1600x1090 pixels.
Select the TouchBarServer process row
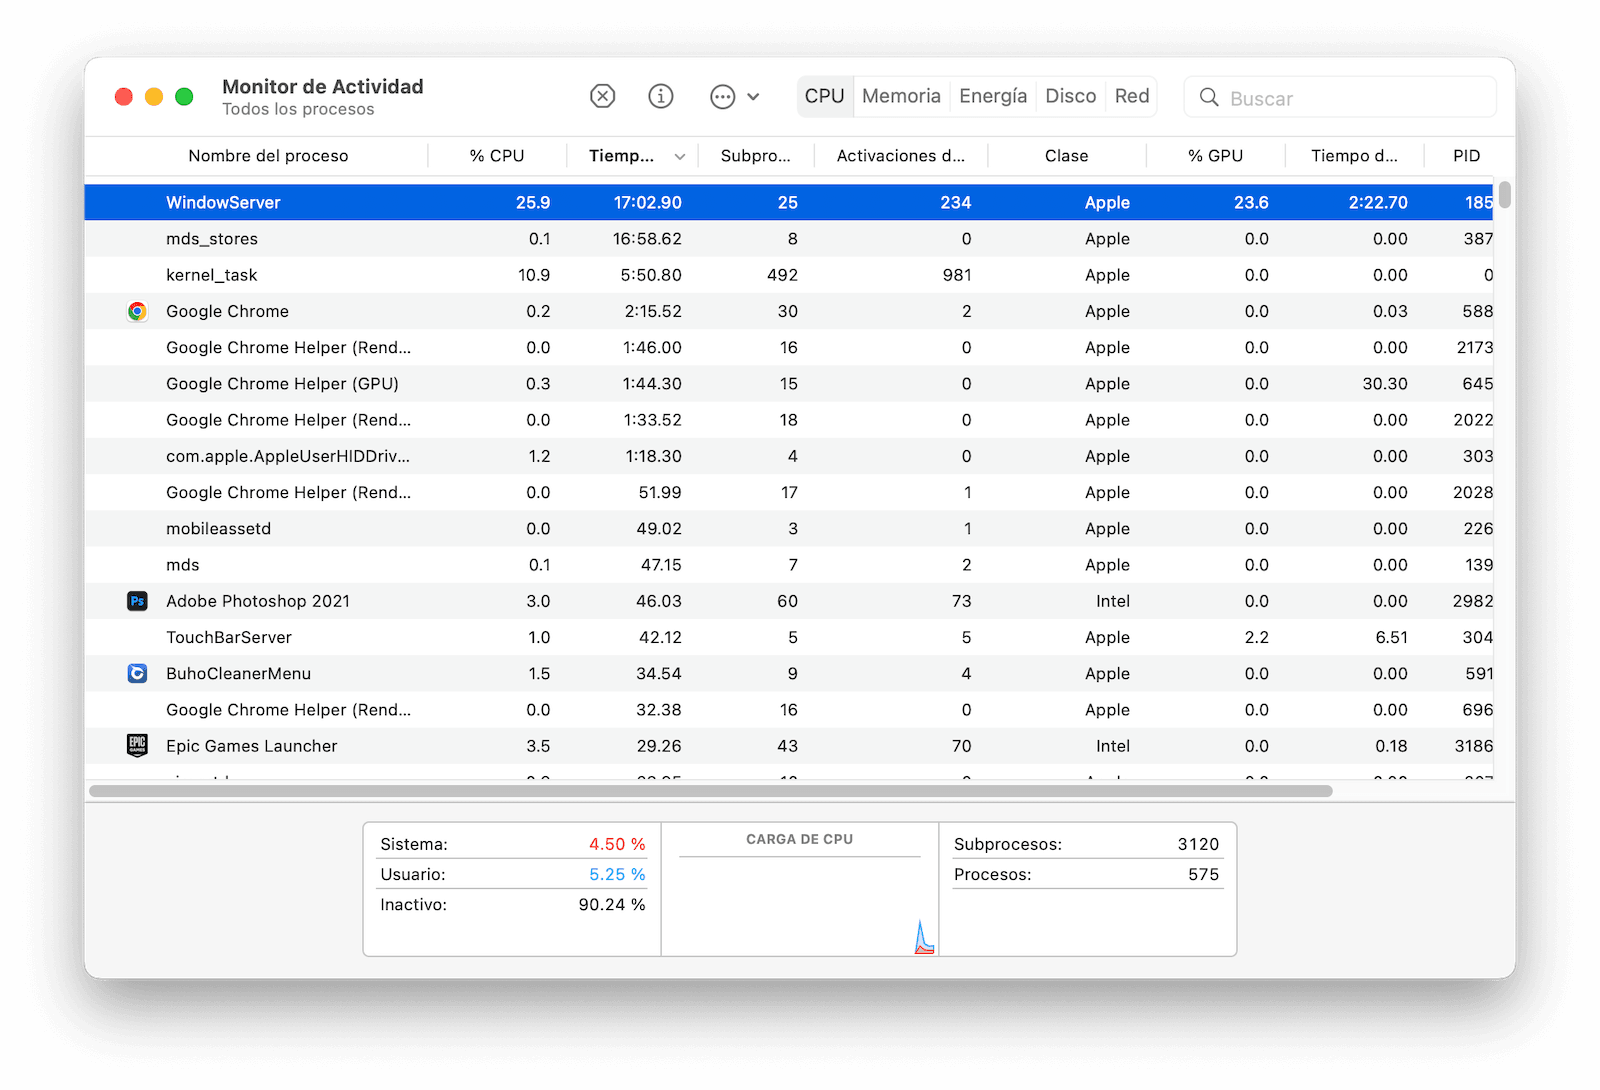(789, 637)
